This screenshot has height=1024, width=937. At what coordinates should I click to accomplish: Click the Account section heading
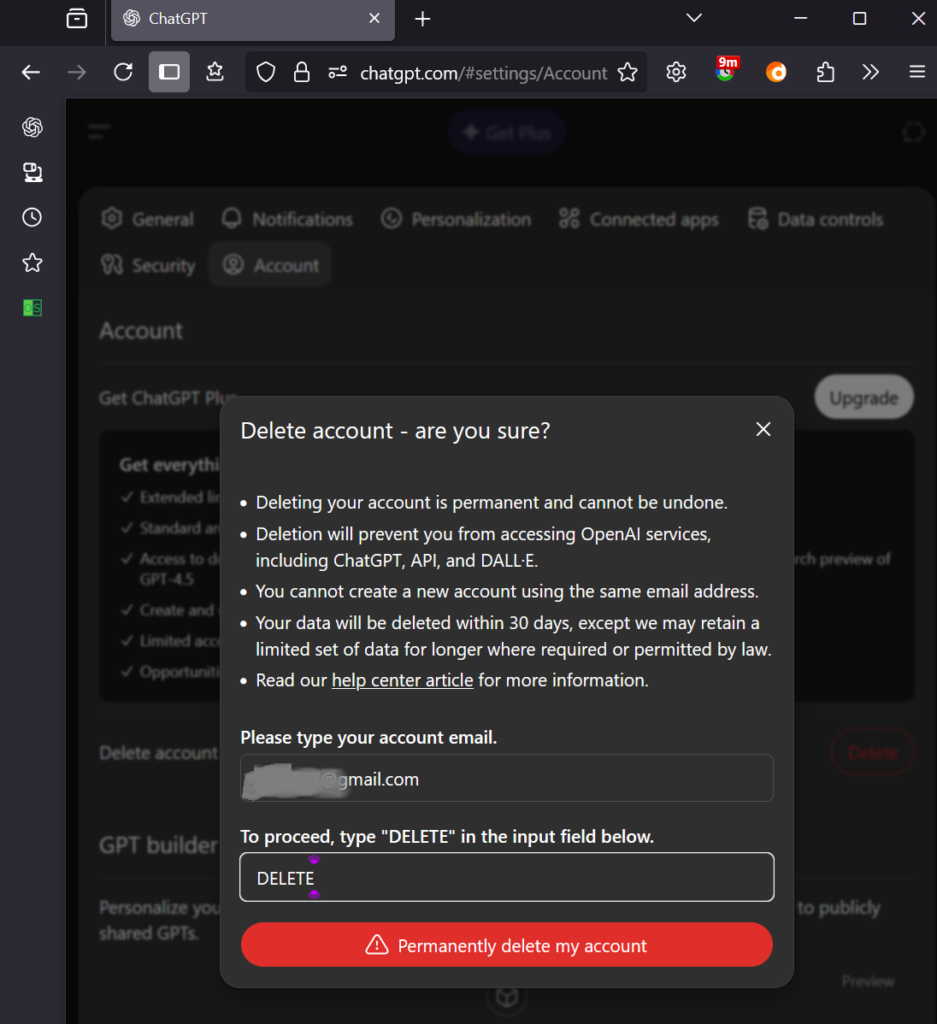141,331
